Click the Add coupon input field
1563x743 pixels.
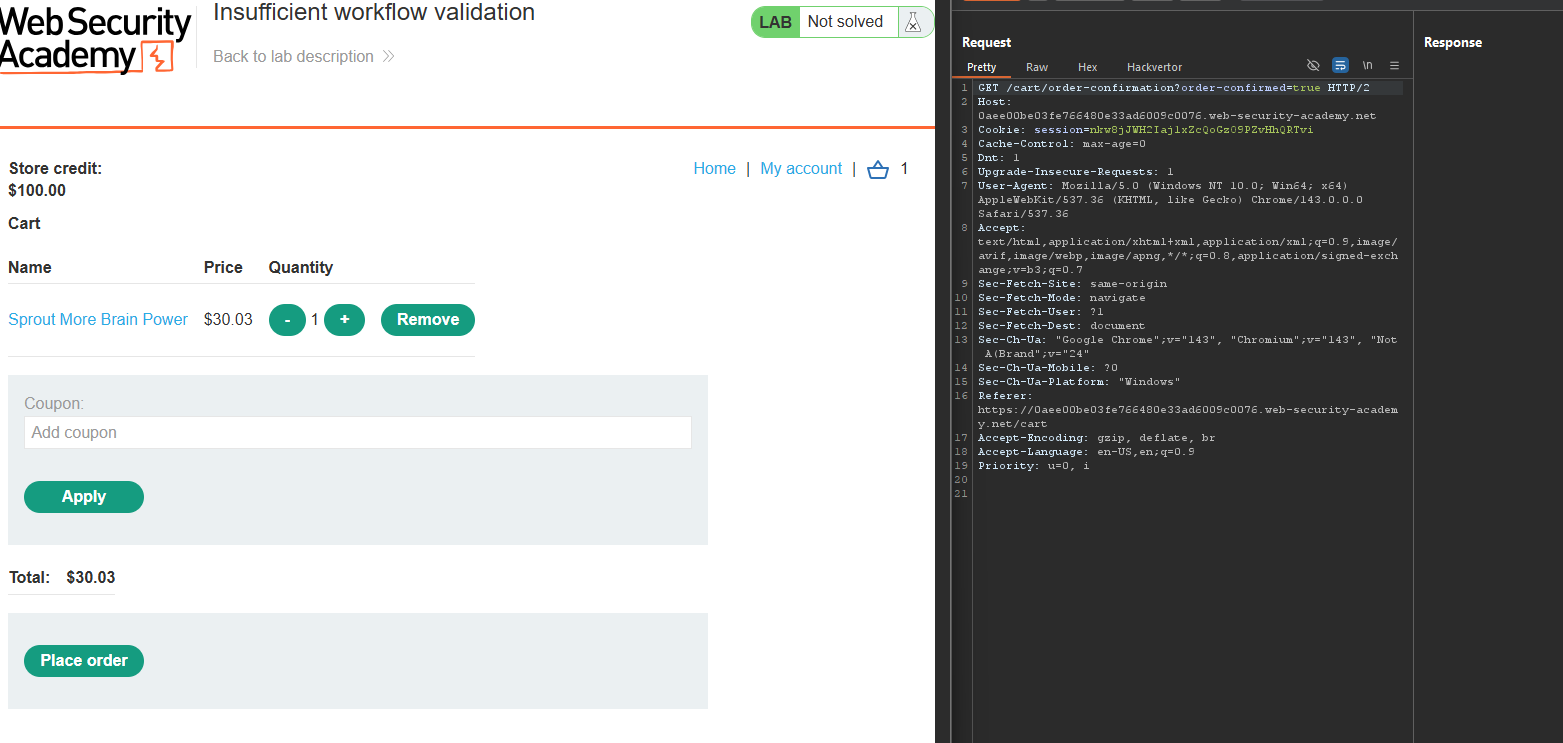358,433
